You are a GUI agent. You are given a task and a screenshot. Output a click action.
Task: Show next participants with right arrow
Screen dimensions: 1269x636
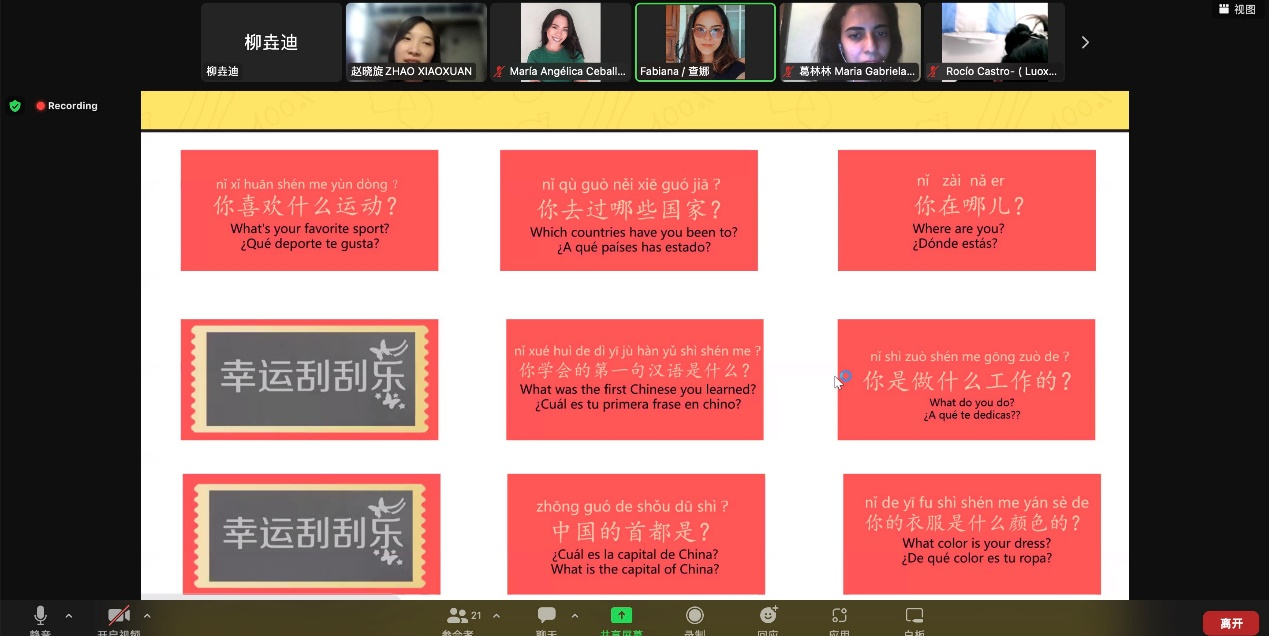click(1085, 42)
